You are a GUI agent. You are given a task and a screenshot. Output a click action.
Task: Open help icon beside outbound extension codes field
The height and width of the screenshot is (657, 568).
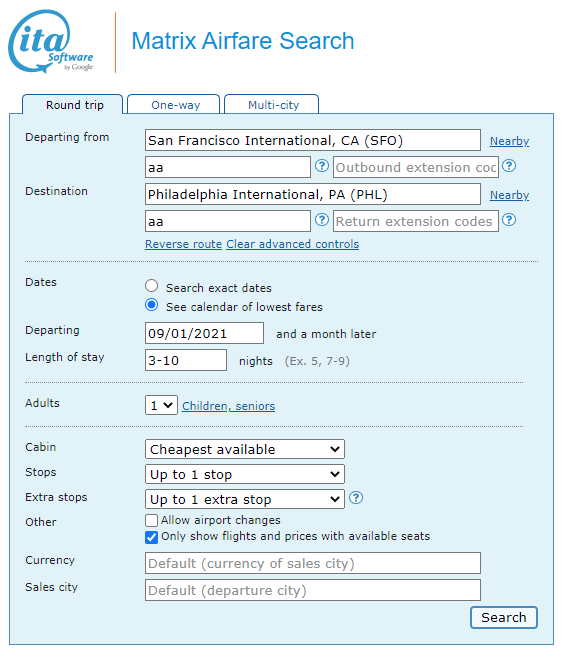[509, 166]
